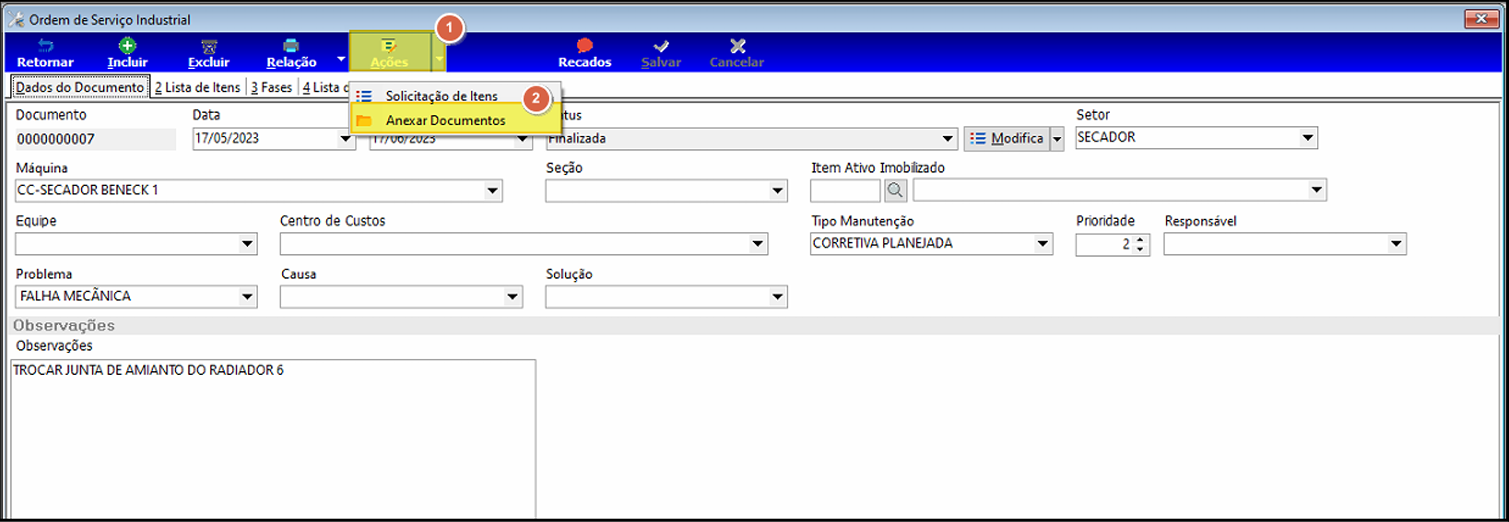Open the Recados message icon
This screenshot has height=522, width=1509.
tap(585, 46)
